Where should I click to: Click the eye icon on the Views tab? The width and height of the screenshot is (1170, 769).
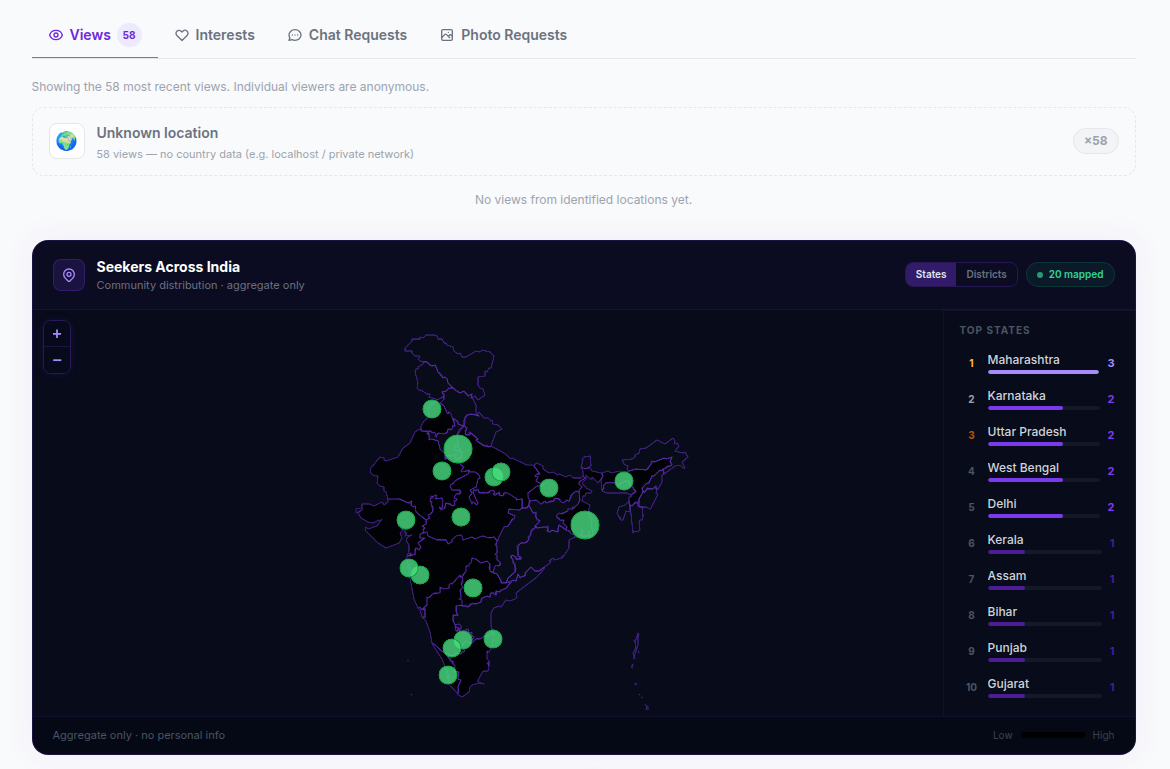(x=56, y=35)
